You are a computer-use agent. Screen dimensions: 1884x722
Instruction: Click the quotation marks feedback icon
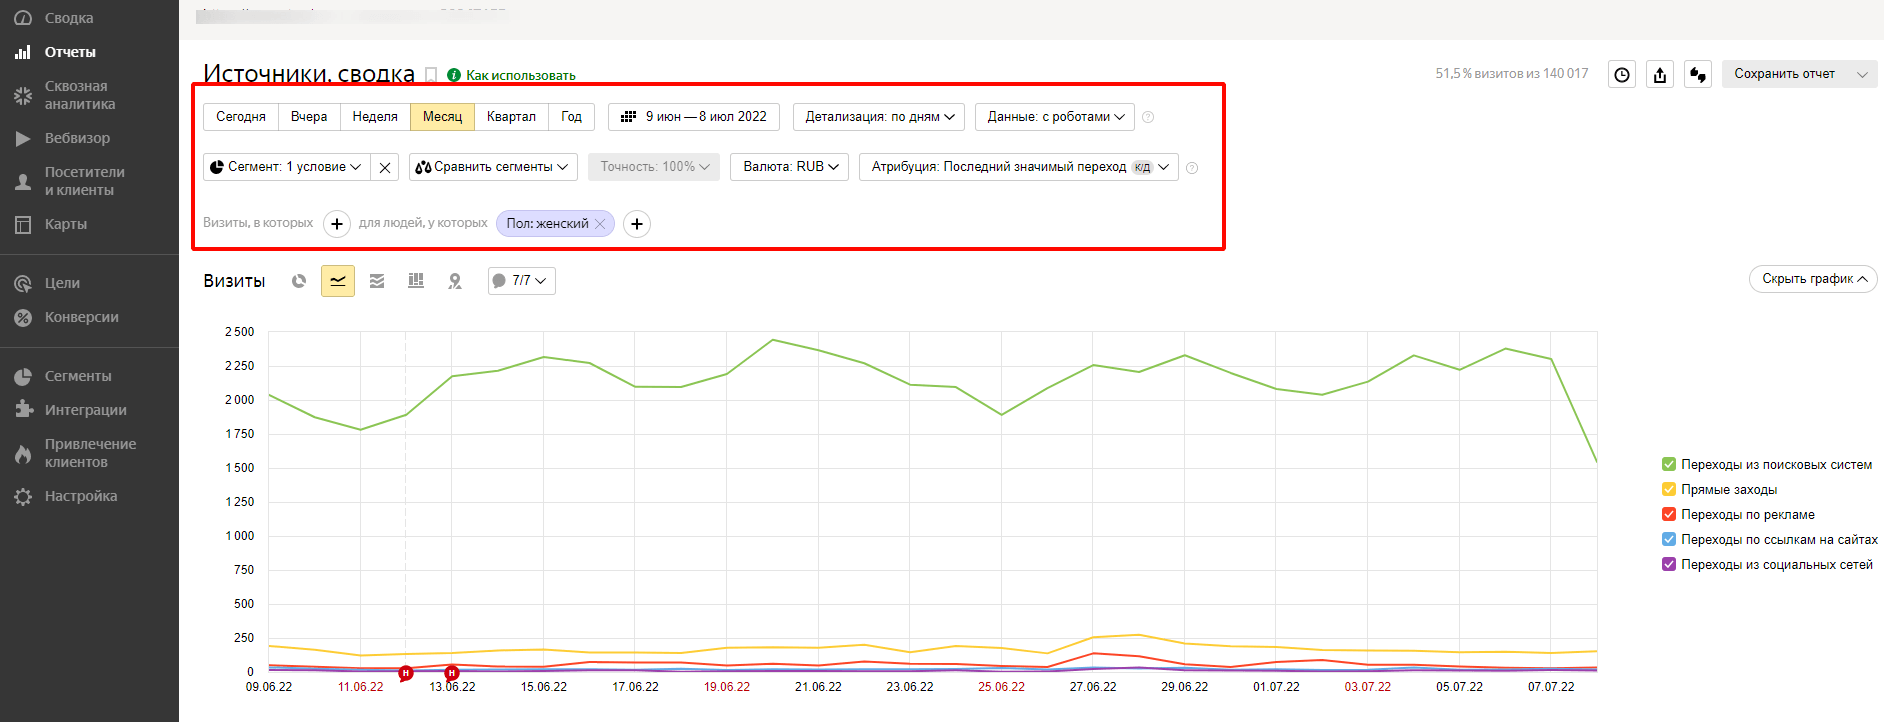point(1698,74)
